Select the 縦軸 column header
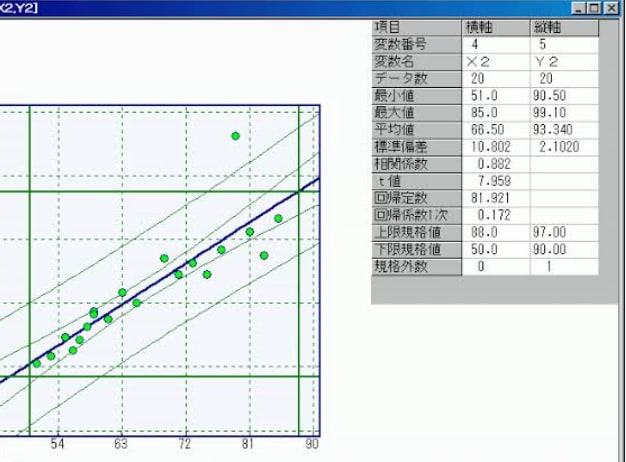 (565, 28)
